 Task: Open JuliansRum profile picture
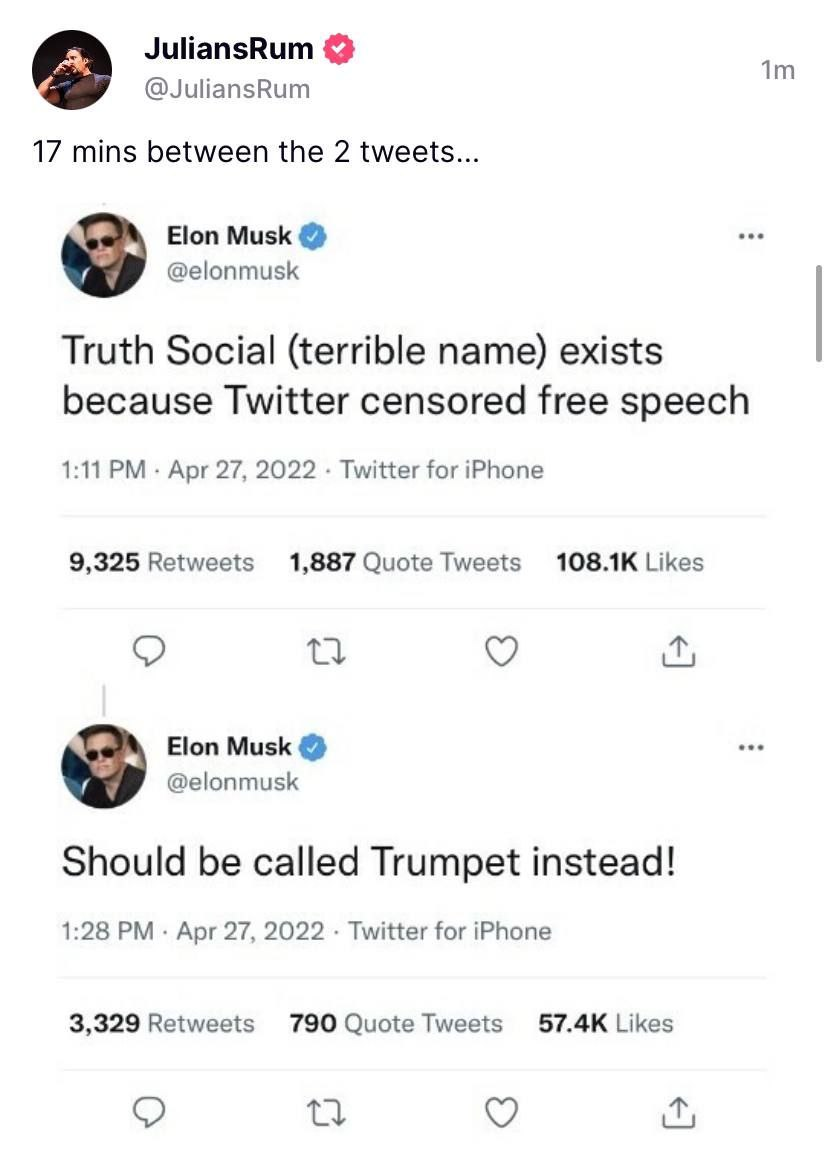pos(72,69)
